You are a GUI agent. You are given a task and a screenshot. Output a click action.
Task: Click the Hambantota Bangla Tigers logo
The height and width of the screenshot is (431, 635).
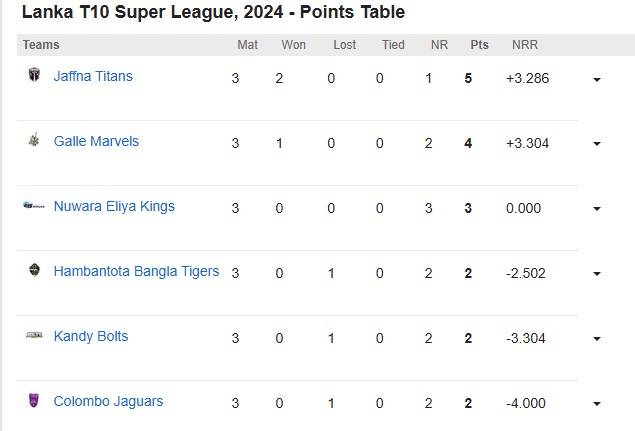point(34,270)
